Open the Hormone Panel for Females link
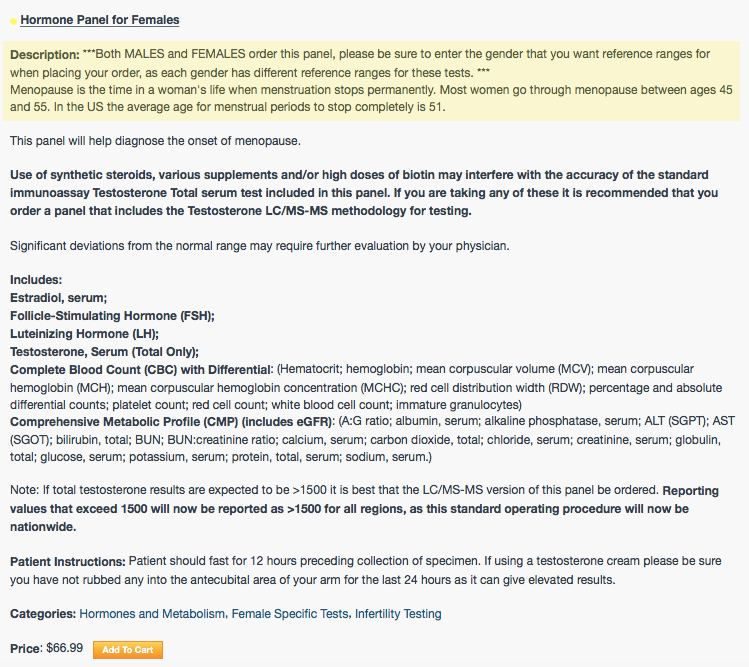Image resolution: width=749 pixels, height=667 pixels. [99, 20]
